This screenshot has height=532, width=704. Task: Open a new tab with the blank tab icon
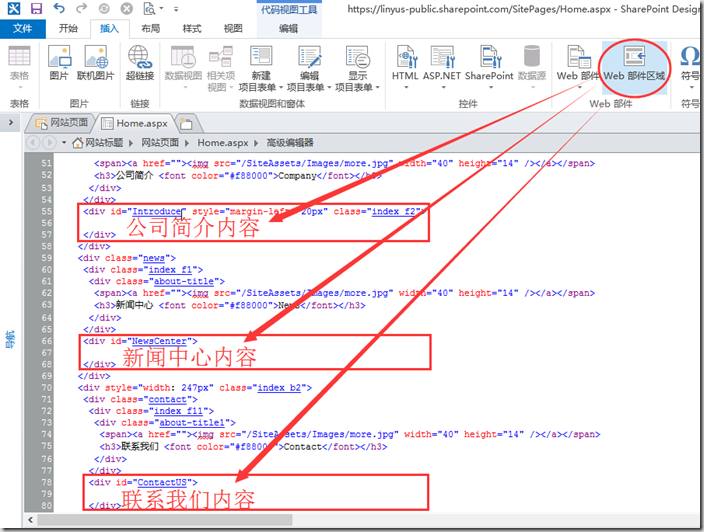coord(186,124)
